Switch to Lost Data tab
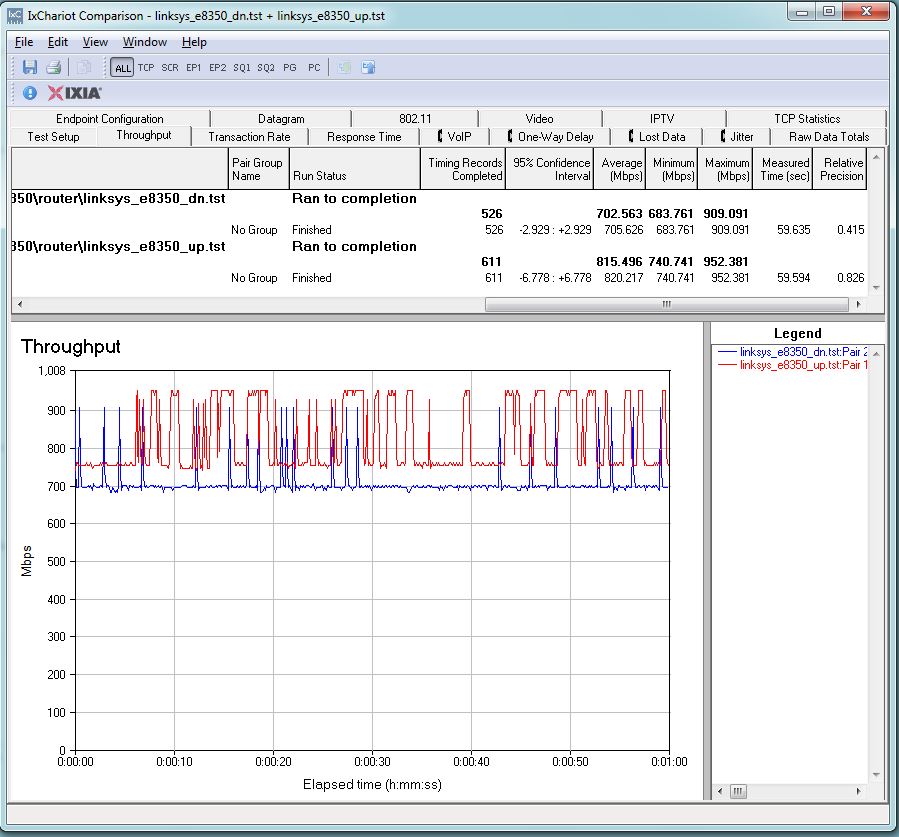Image resolution: width=899 pixels, height=837 pixels. pos(656,136)
